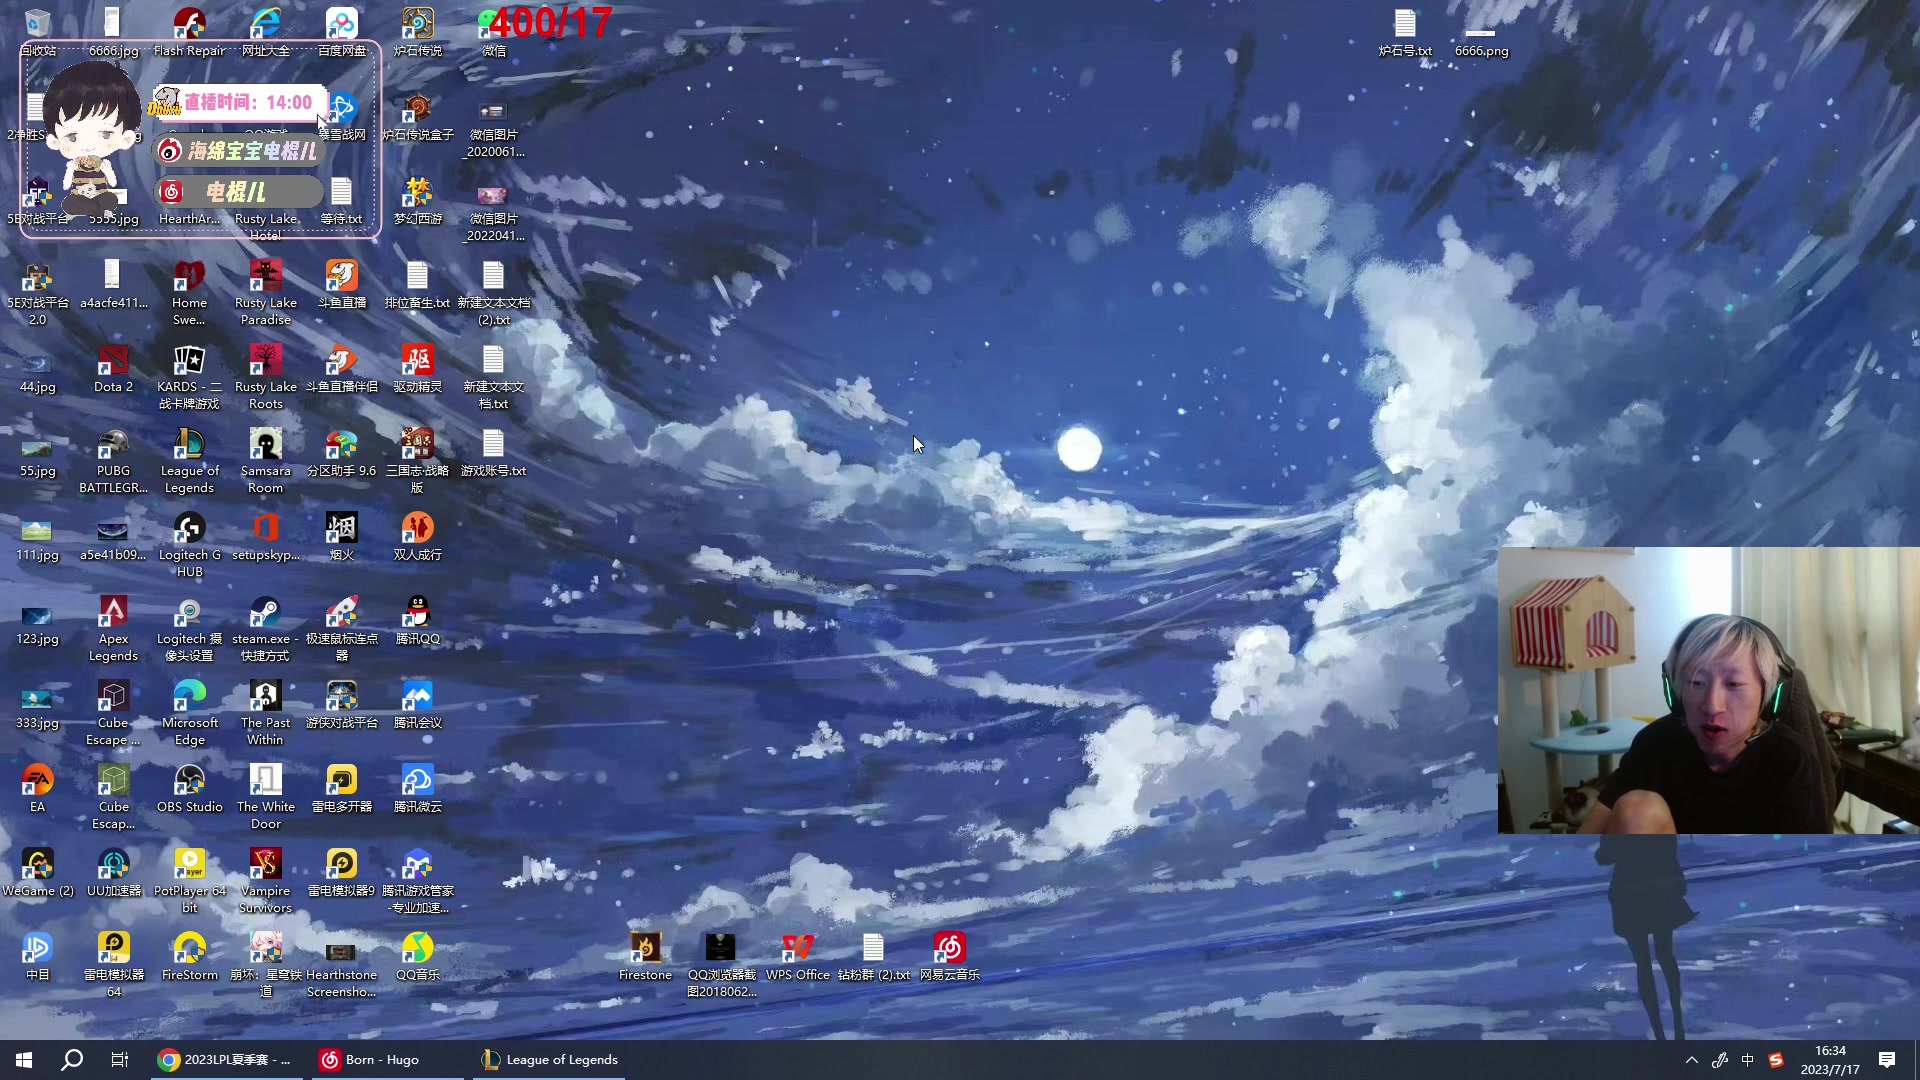Click the Sogou input tray icon
The height and width of the screenshot is (1080, 1920).
click(x=1775, y=1060)
